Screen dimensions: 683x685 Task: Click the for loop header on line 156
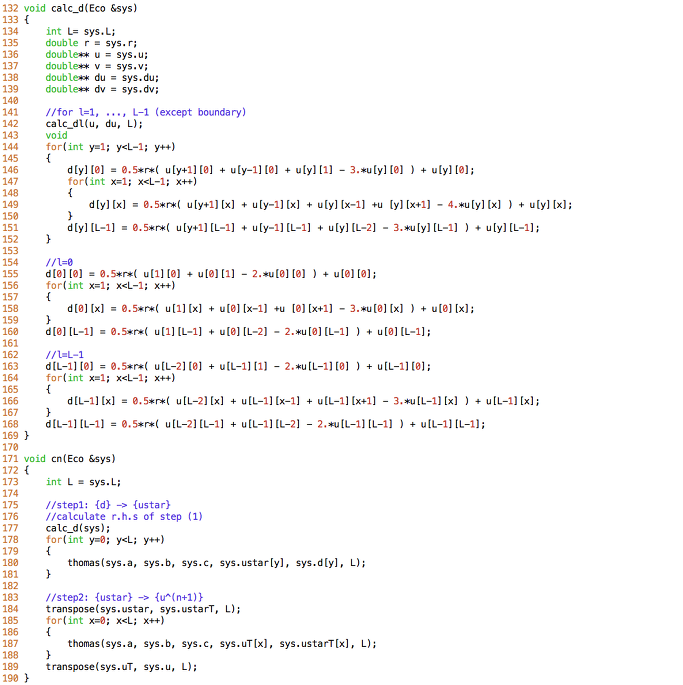(x=111, y=286)
